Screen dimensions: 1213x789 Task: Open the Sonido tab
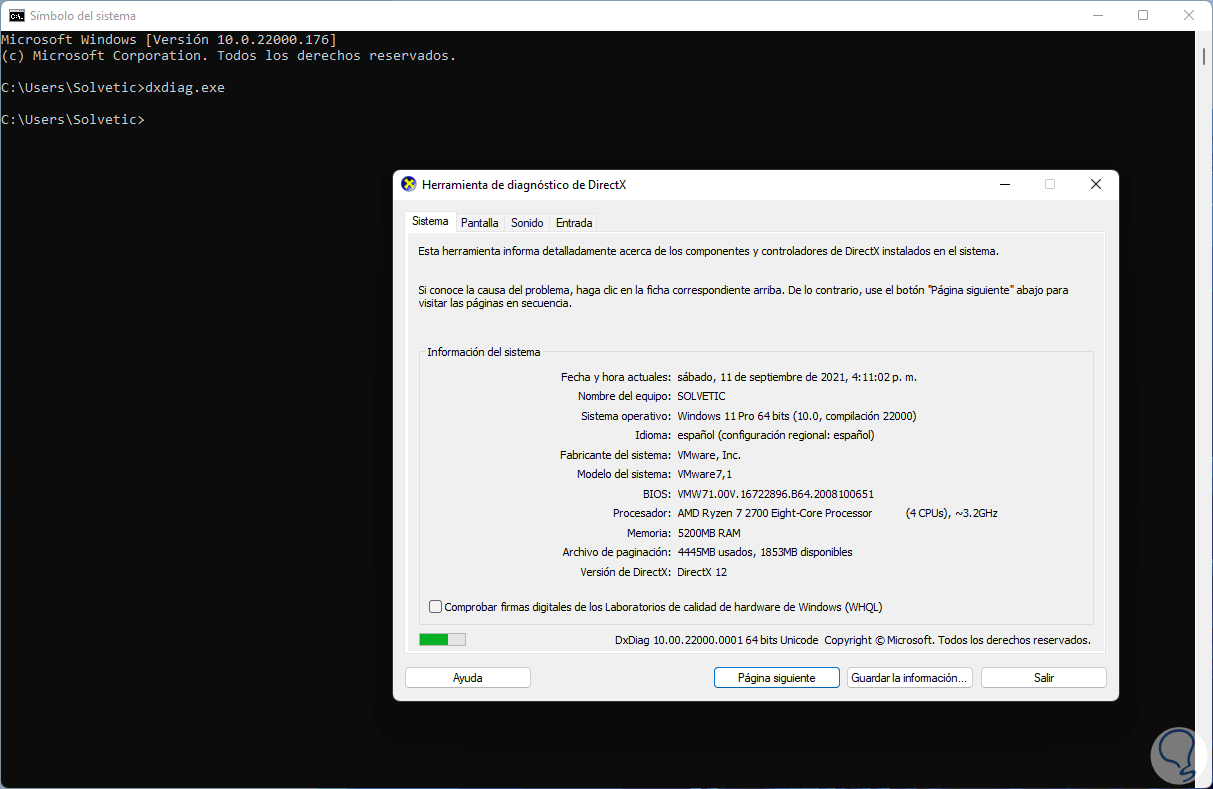tap(527, 223)
